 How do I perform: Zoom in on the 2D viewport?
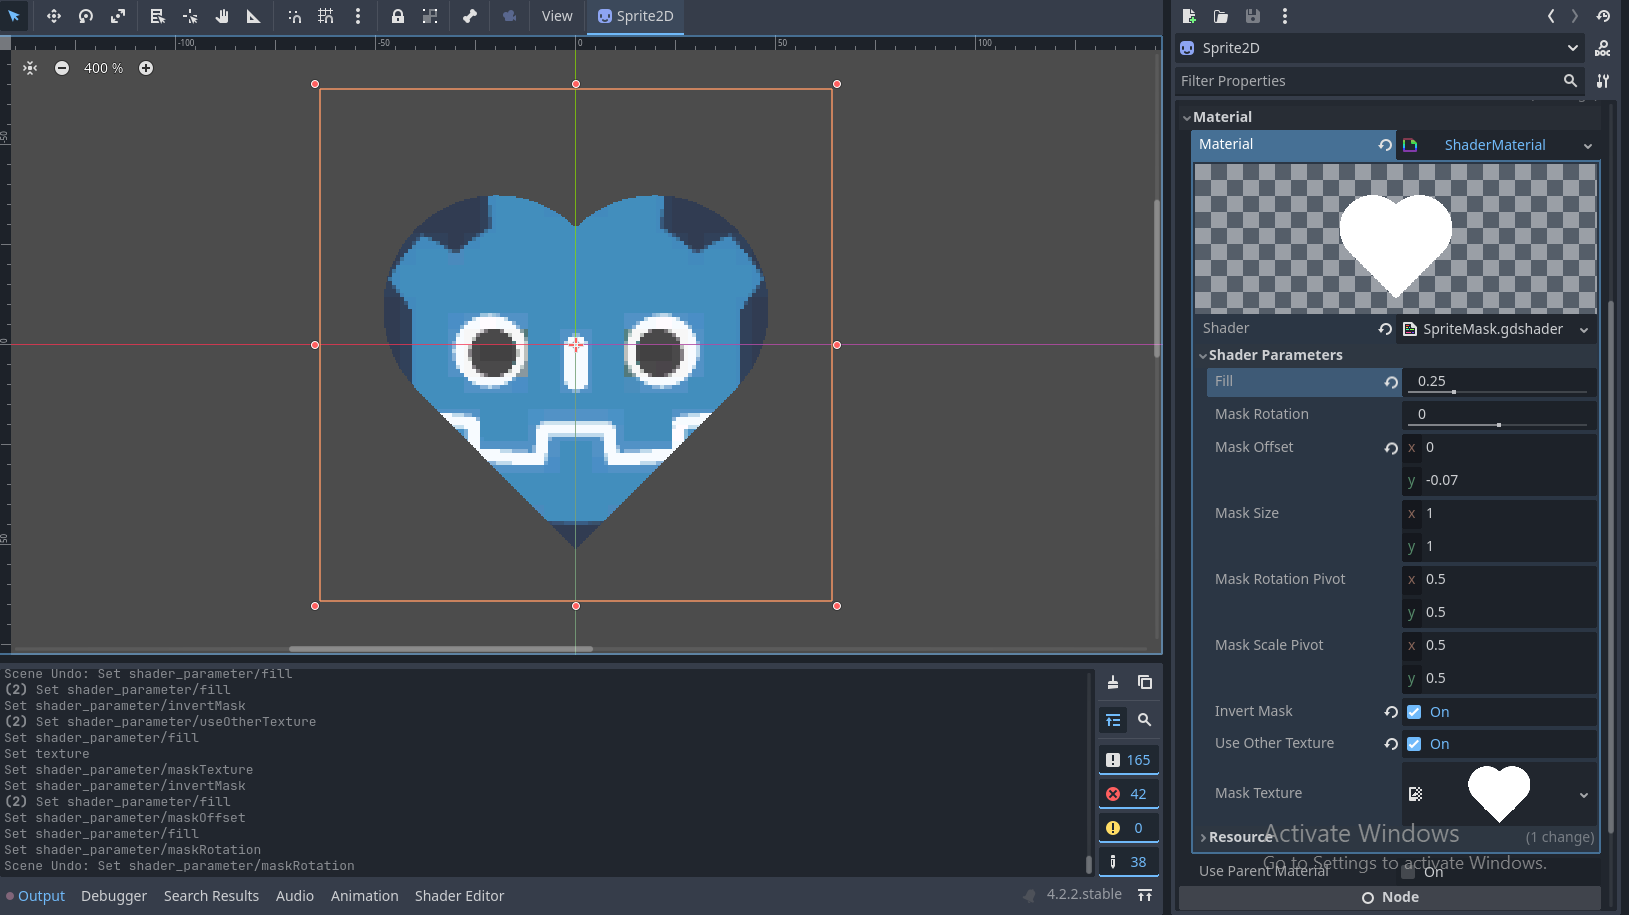pyautogui.click(x=146, y=68)
